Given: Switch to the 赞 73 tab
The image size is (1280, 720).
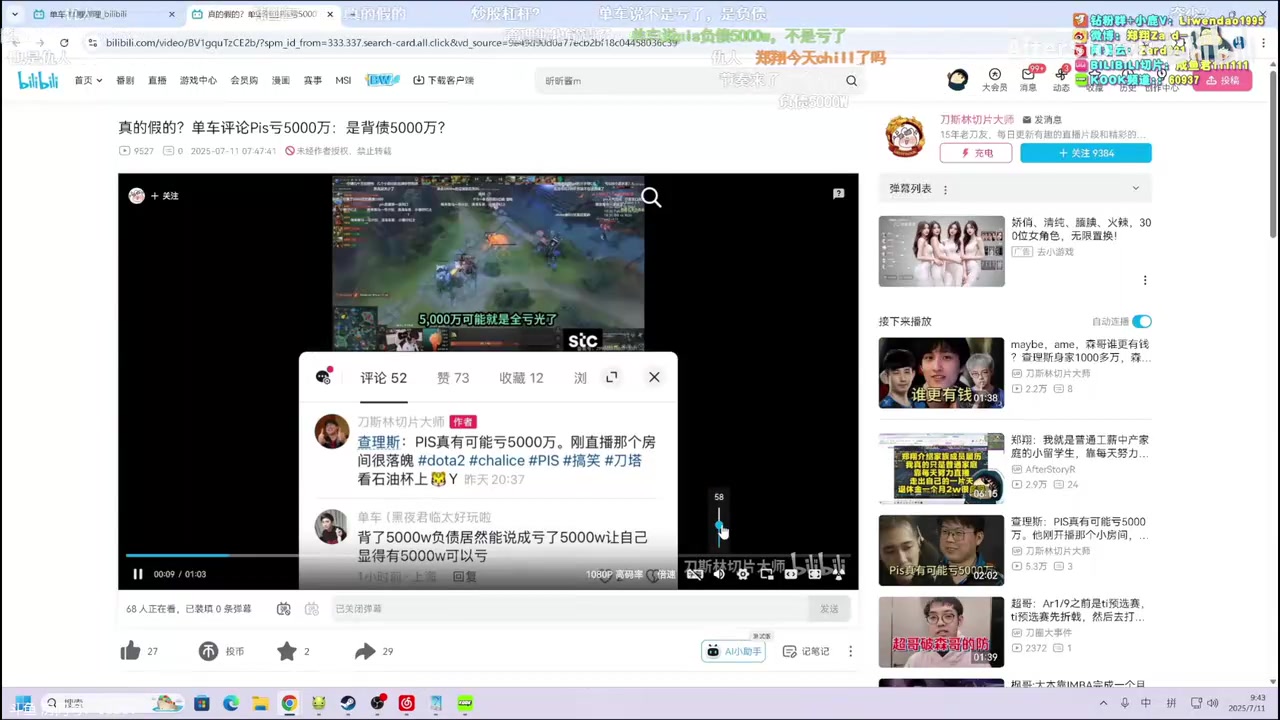Looking at the screenshot, I should [x=453, y=378].
